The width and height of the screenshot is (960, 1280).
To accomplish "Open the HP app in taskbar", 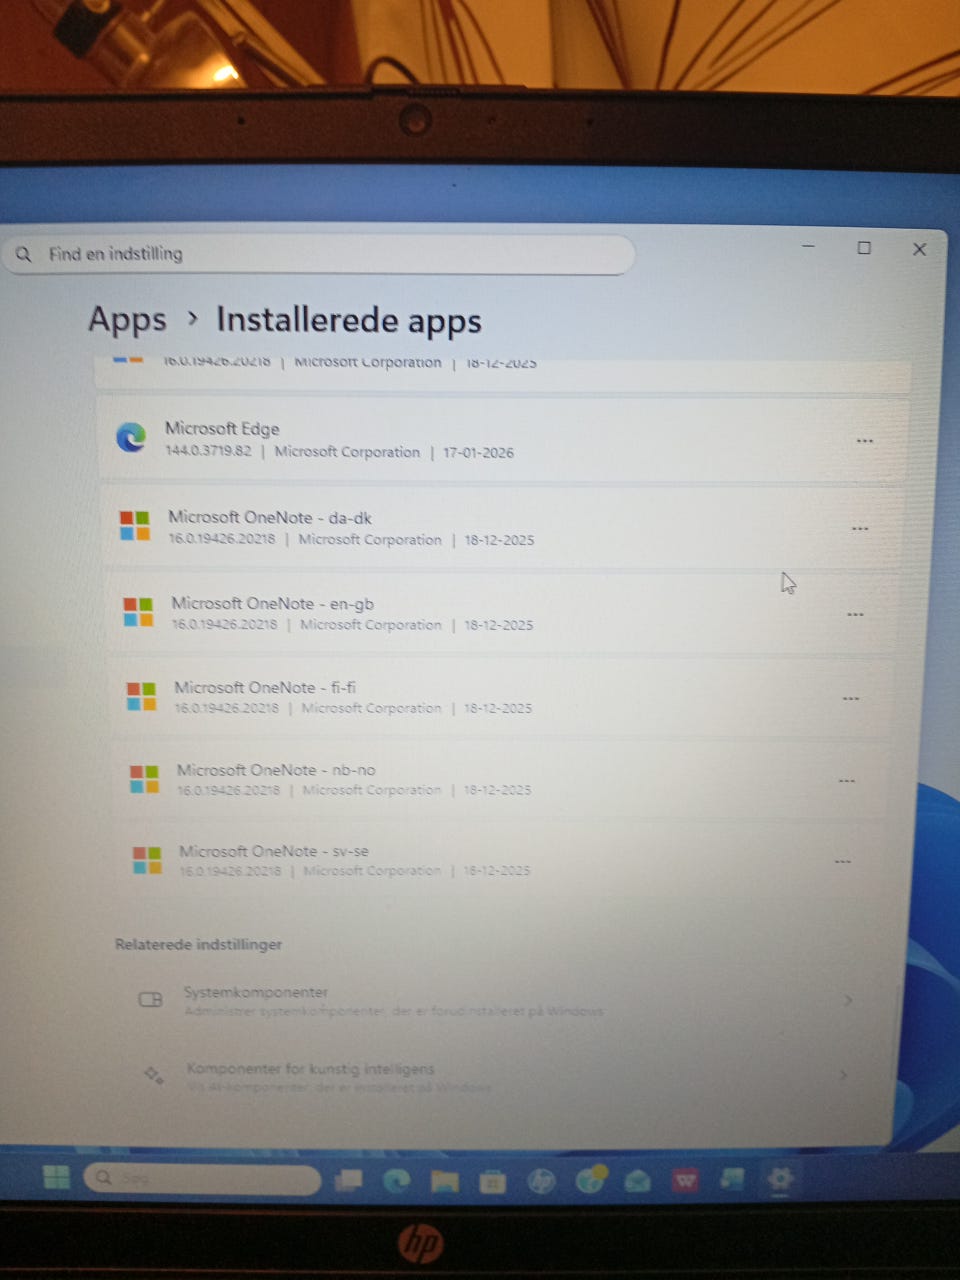I will coord(541,1182).
